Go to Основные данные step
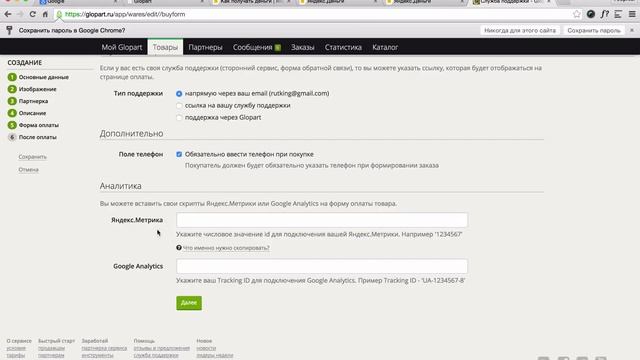 (44, 77)
